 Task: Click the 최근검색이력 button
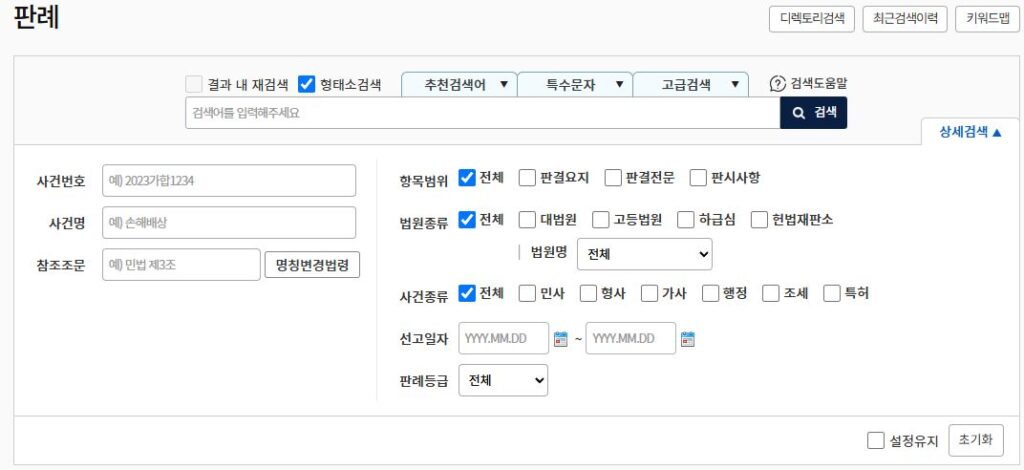905,19
